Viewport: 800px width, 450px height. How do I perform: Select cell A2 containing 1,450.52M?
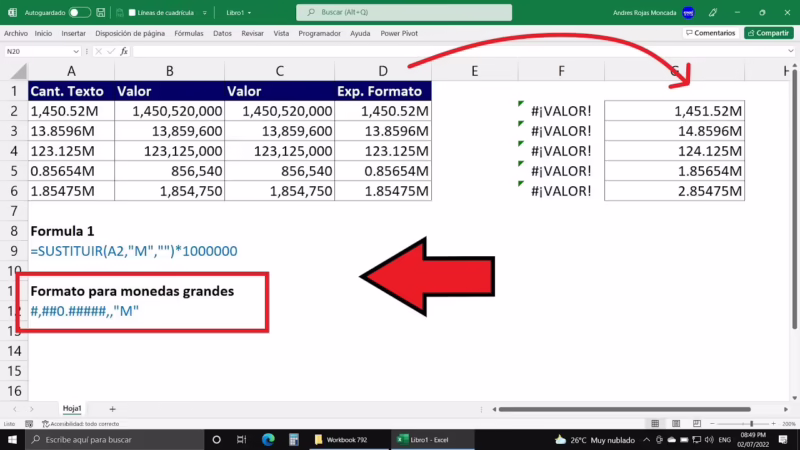coord(71,111)
